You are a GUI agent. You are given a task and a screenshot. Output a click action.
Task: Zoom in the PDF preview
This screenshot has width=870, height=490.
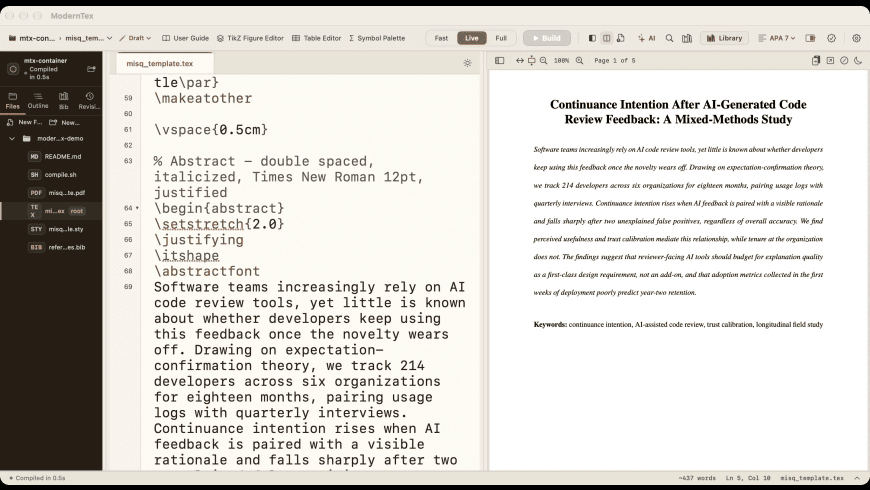coord(579,60)
